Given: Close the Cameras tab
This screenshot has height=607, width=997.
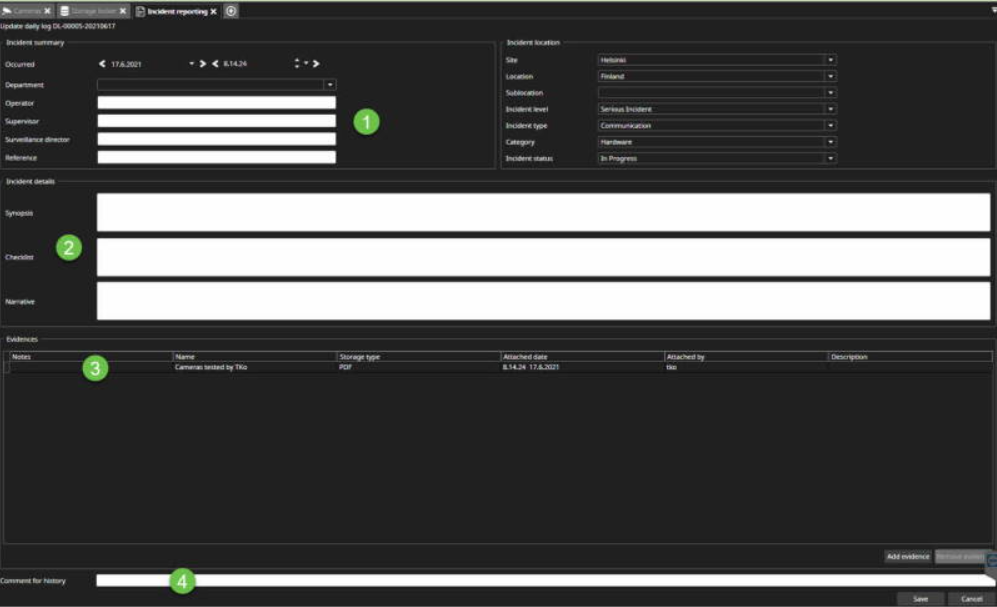Looking at the screenshot, I should click(47, 11).
